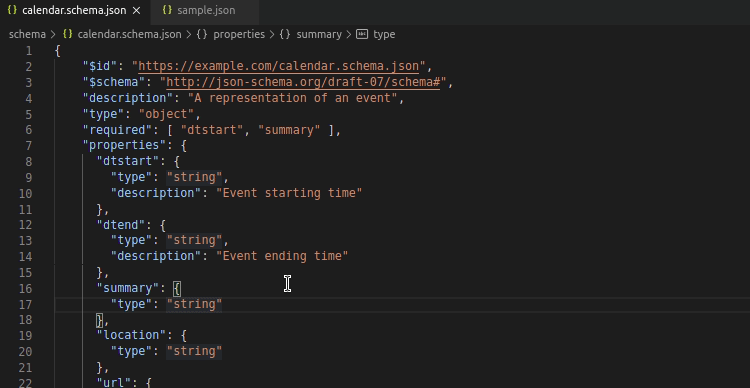Click the "dtend" property key on line 12

point(121,224)
